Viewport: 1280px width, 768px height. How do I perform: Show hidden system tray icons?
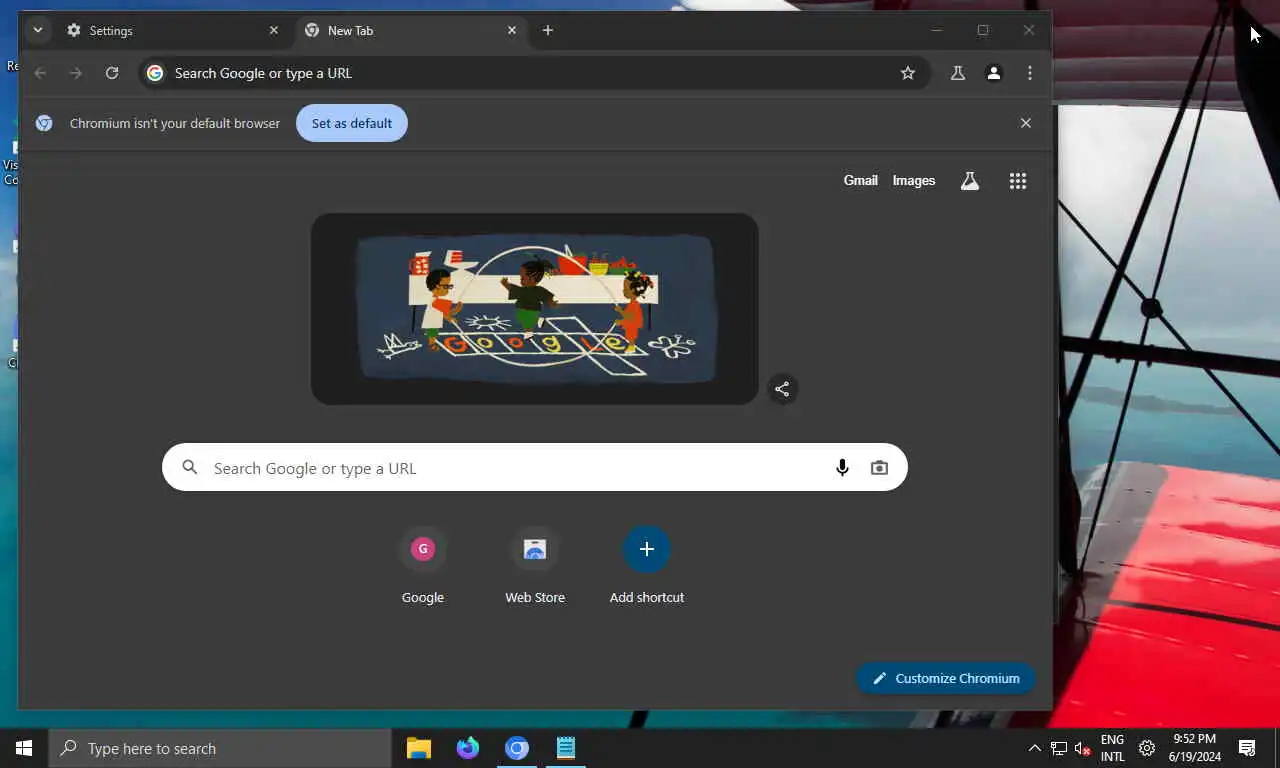1034,748
